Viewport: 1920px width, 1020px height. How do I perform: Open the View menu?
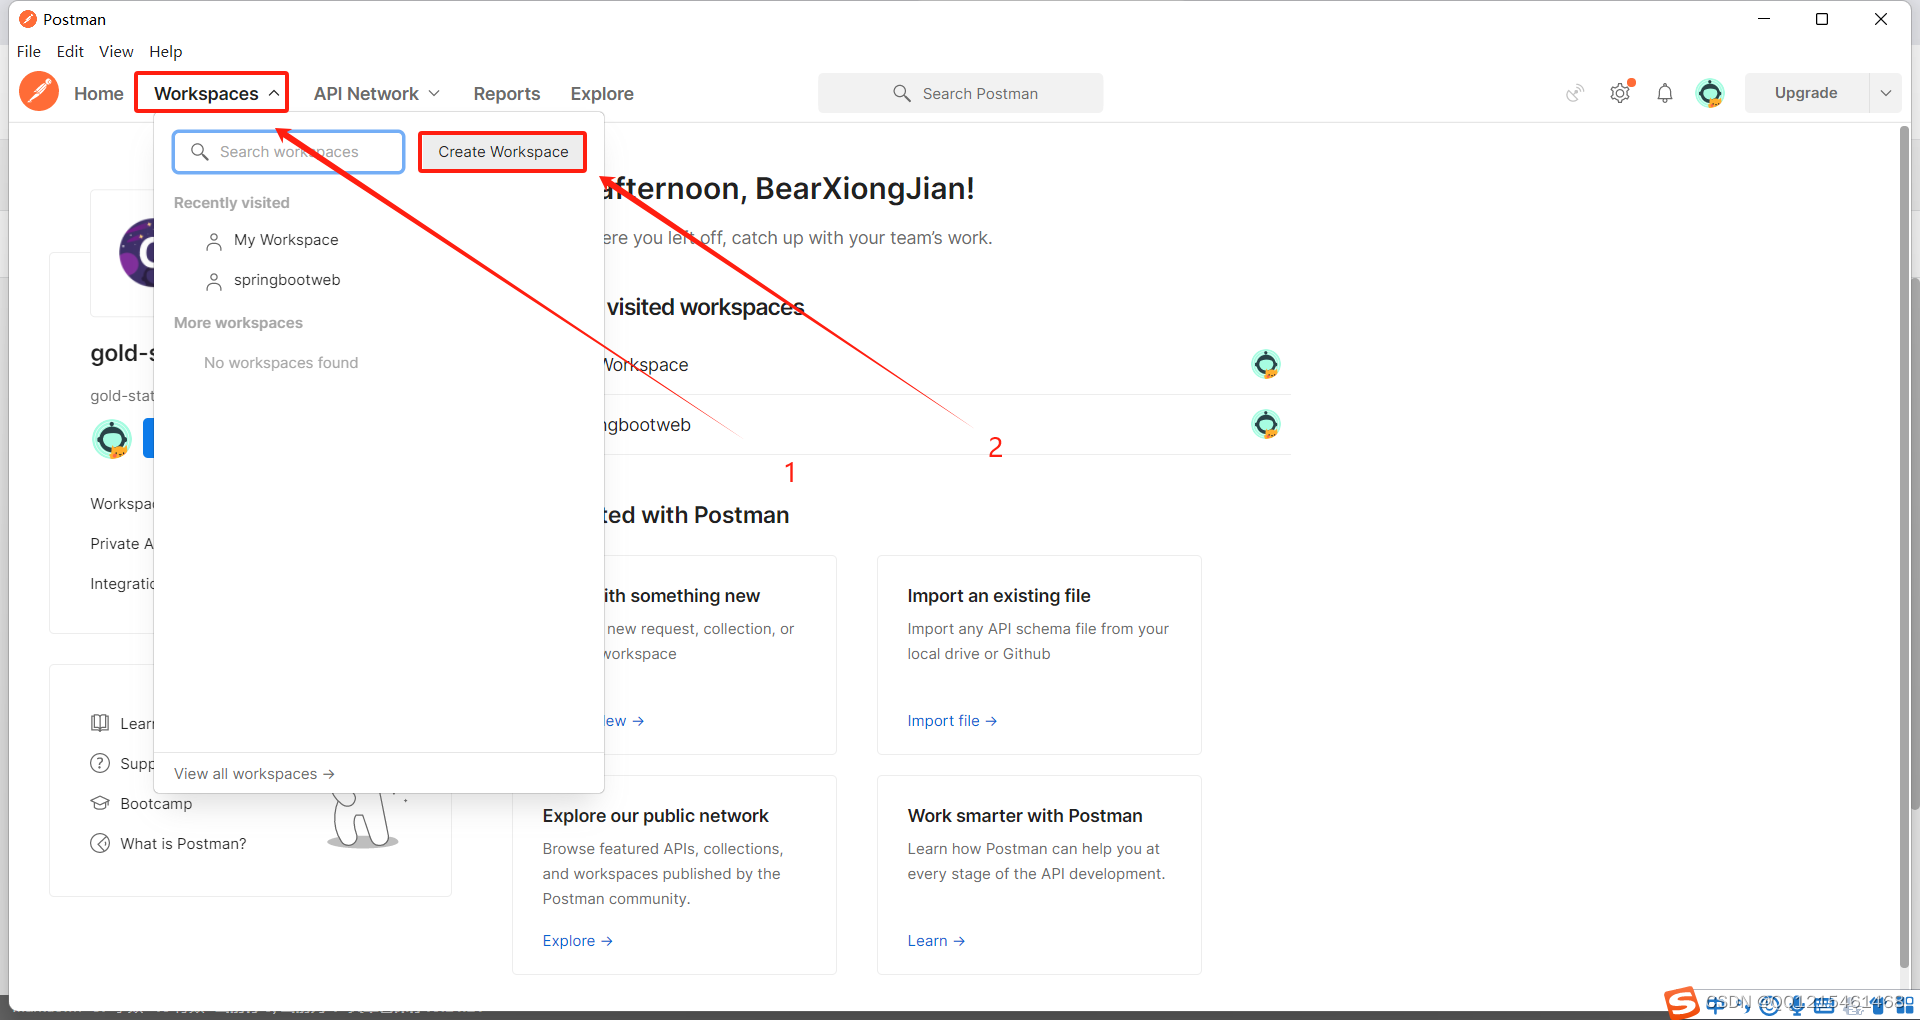116,51
